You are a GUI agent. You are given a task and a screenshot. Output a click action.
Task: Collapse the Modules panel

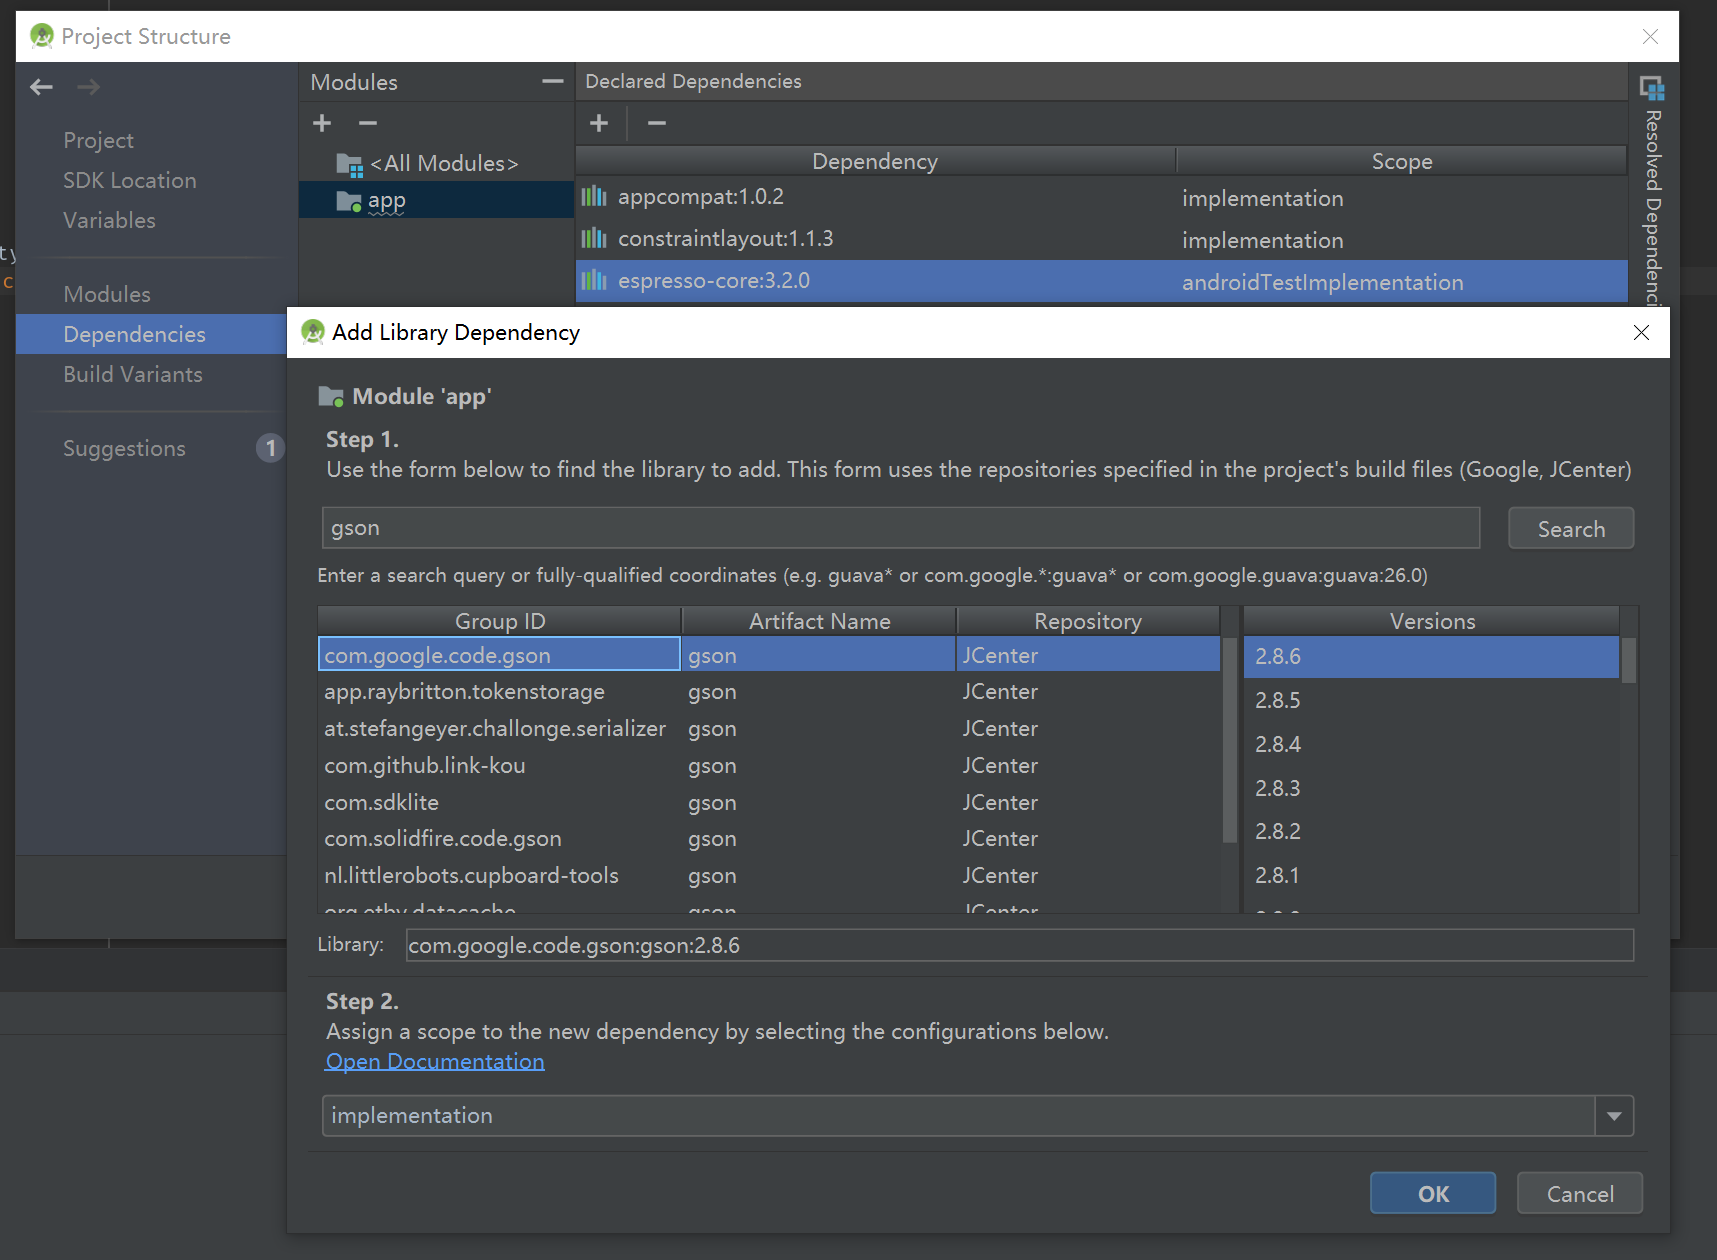(x=552, y=81)
